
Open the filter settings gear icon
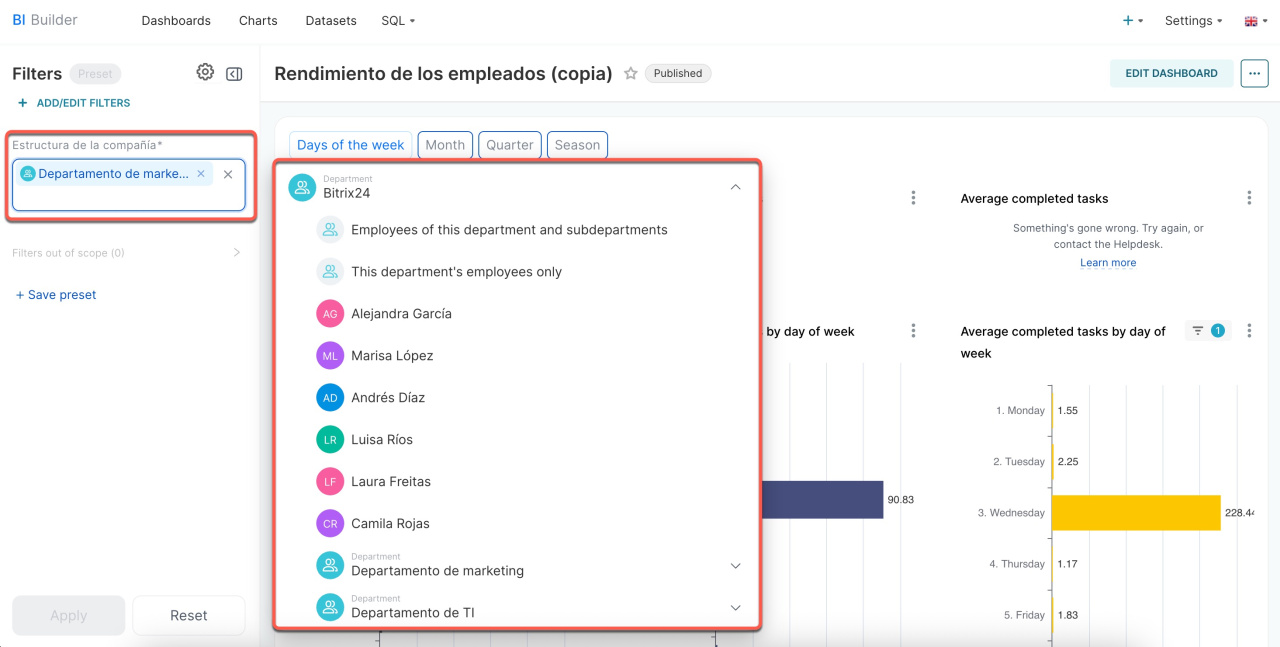tap(205, 72)
